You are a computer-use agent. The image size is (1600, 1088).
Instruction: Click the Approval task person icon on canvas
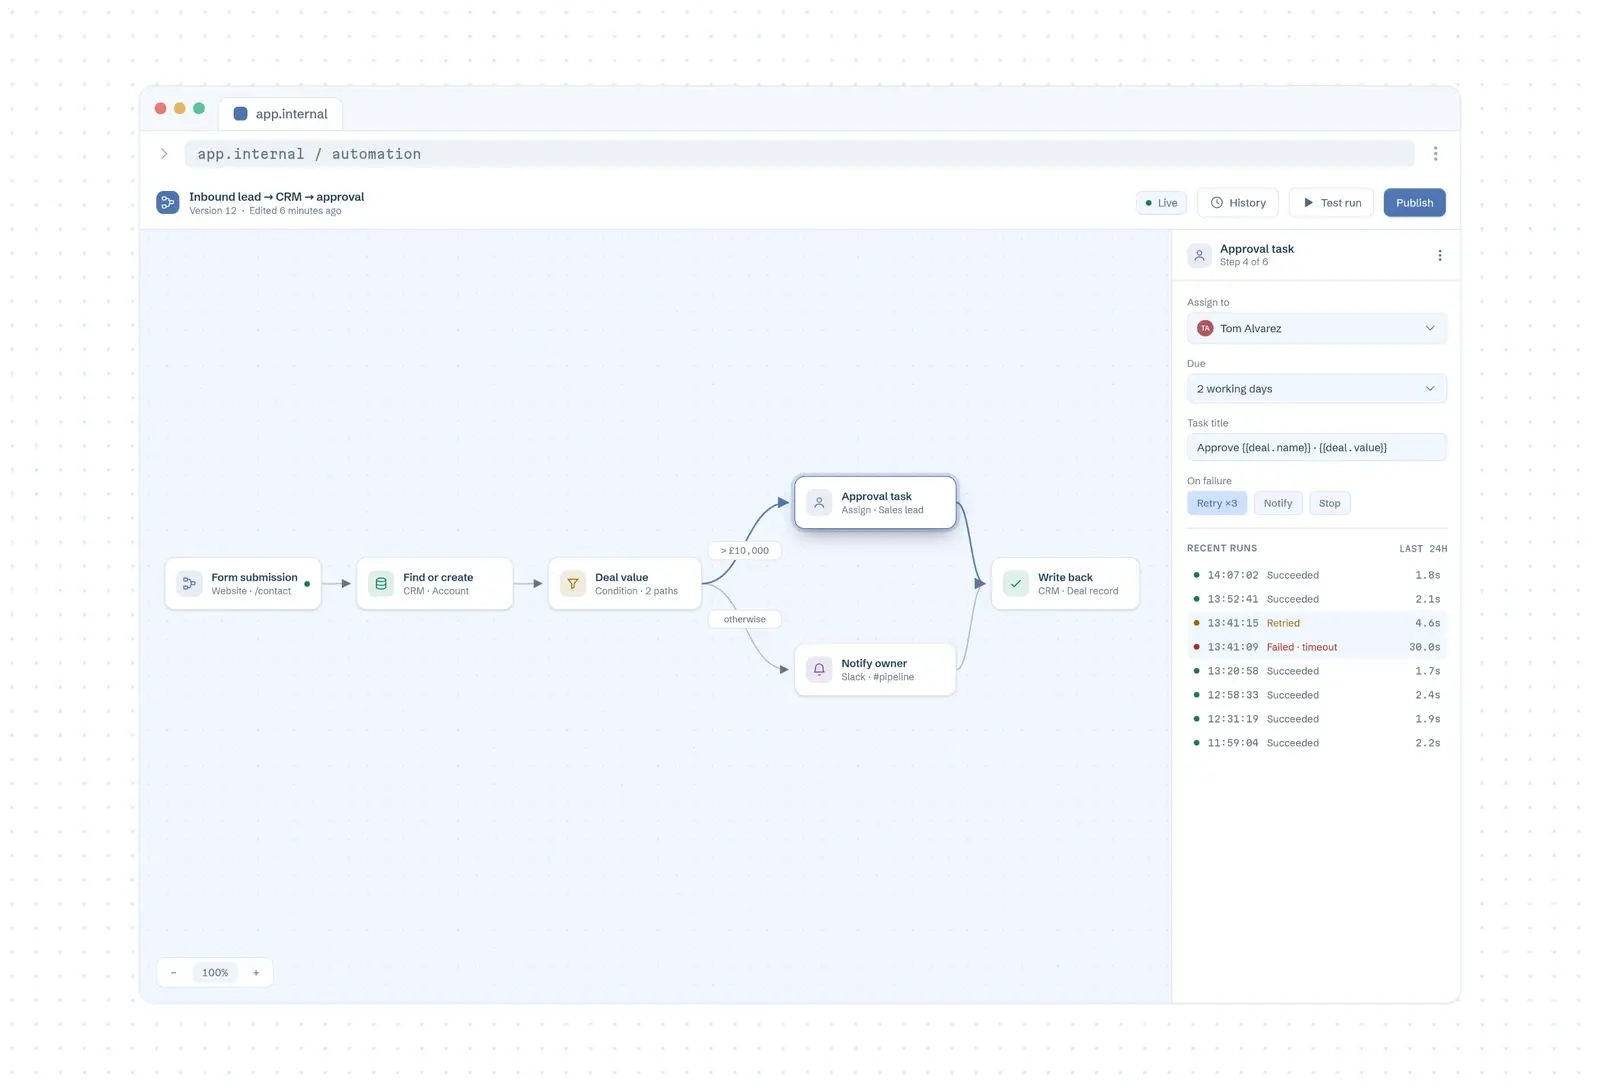pyautogui.click(x=819, y=502)
